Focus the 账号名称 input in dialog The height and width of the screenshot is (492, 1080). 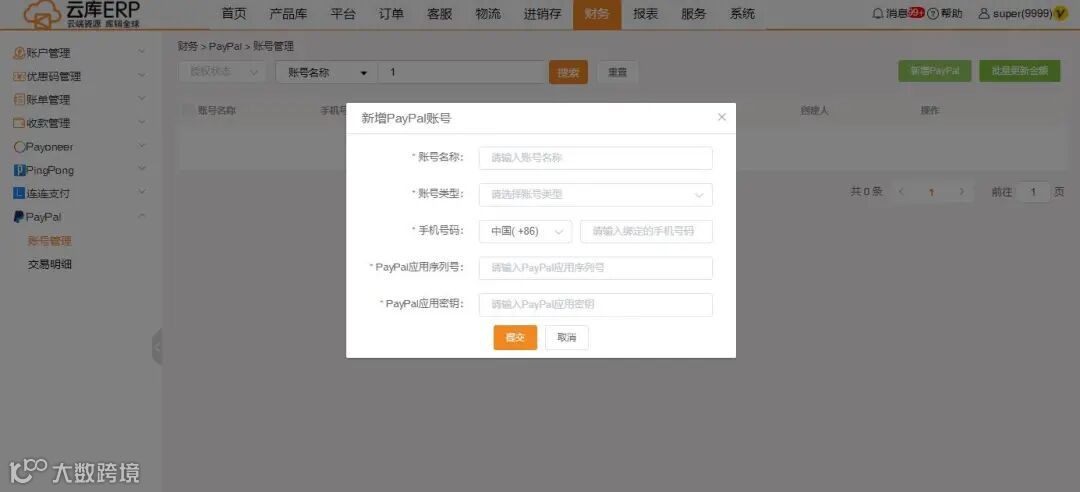tap(596, 158)
